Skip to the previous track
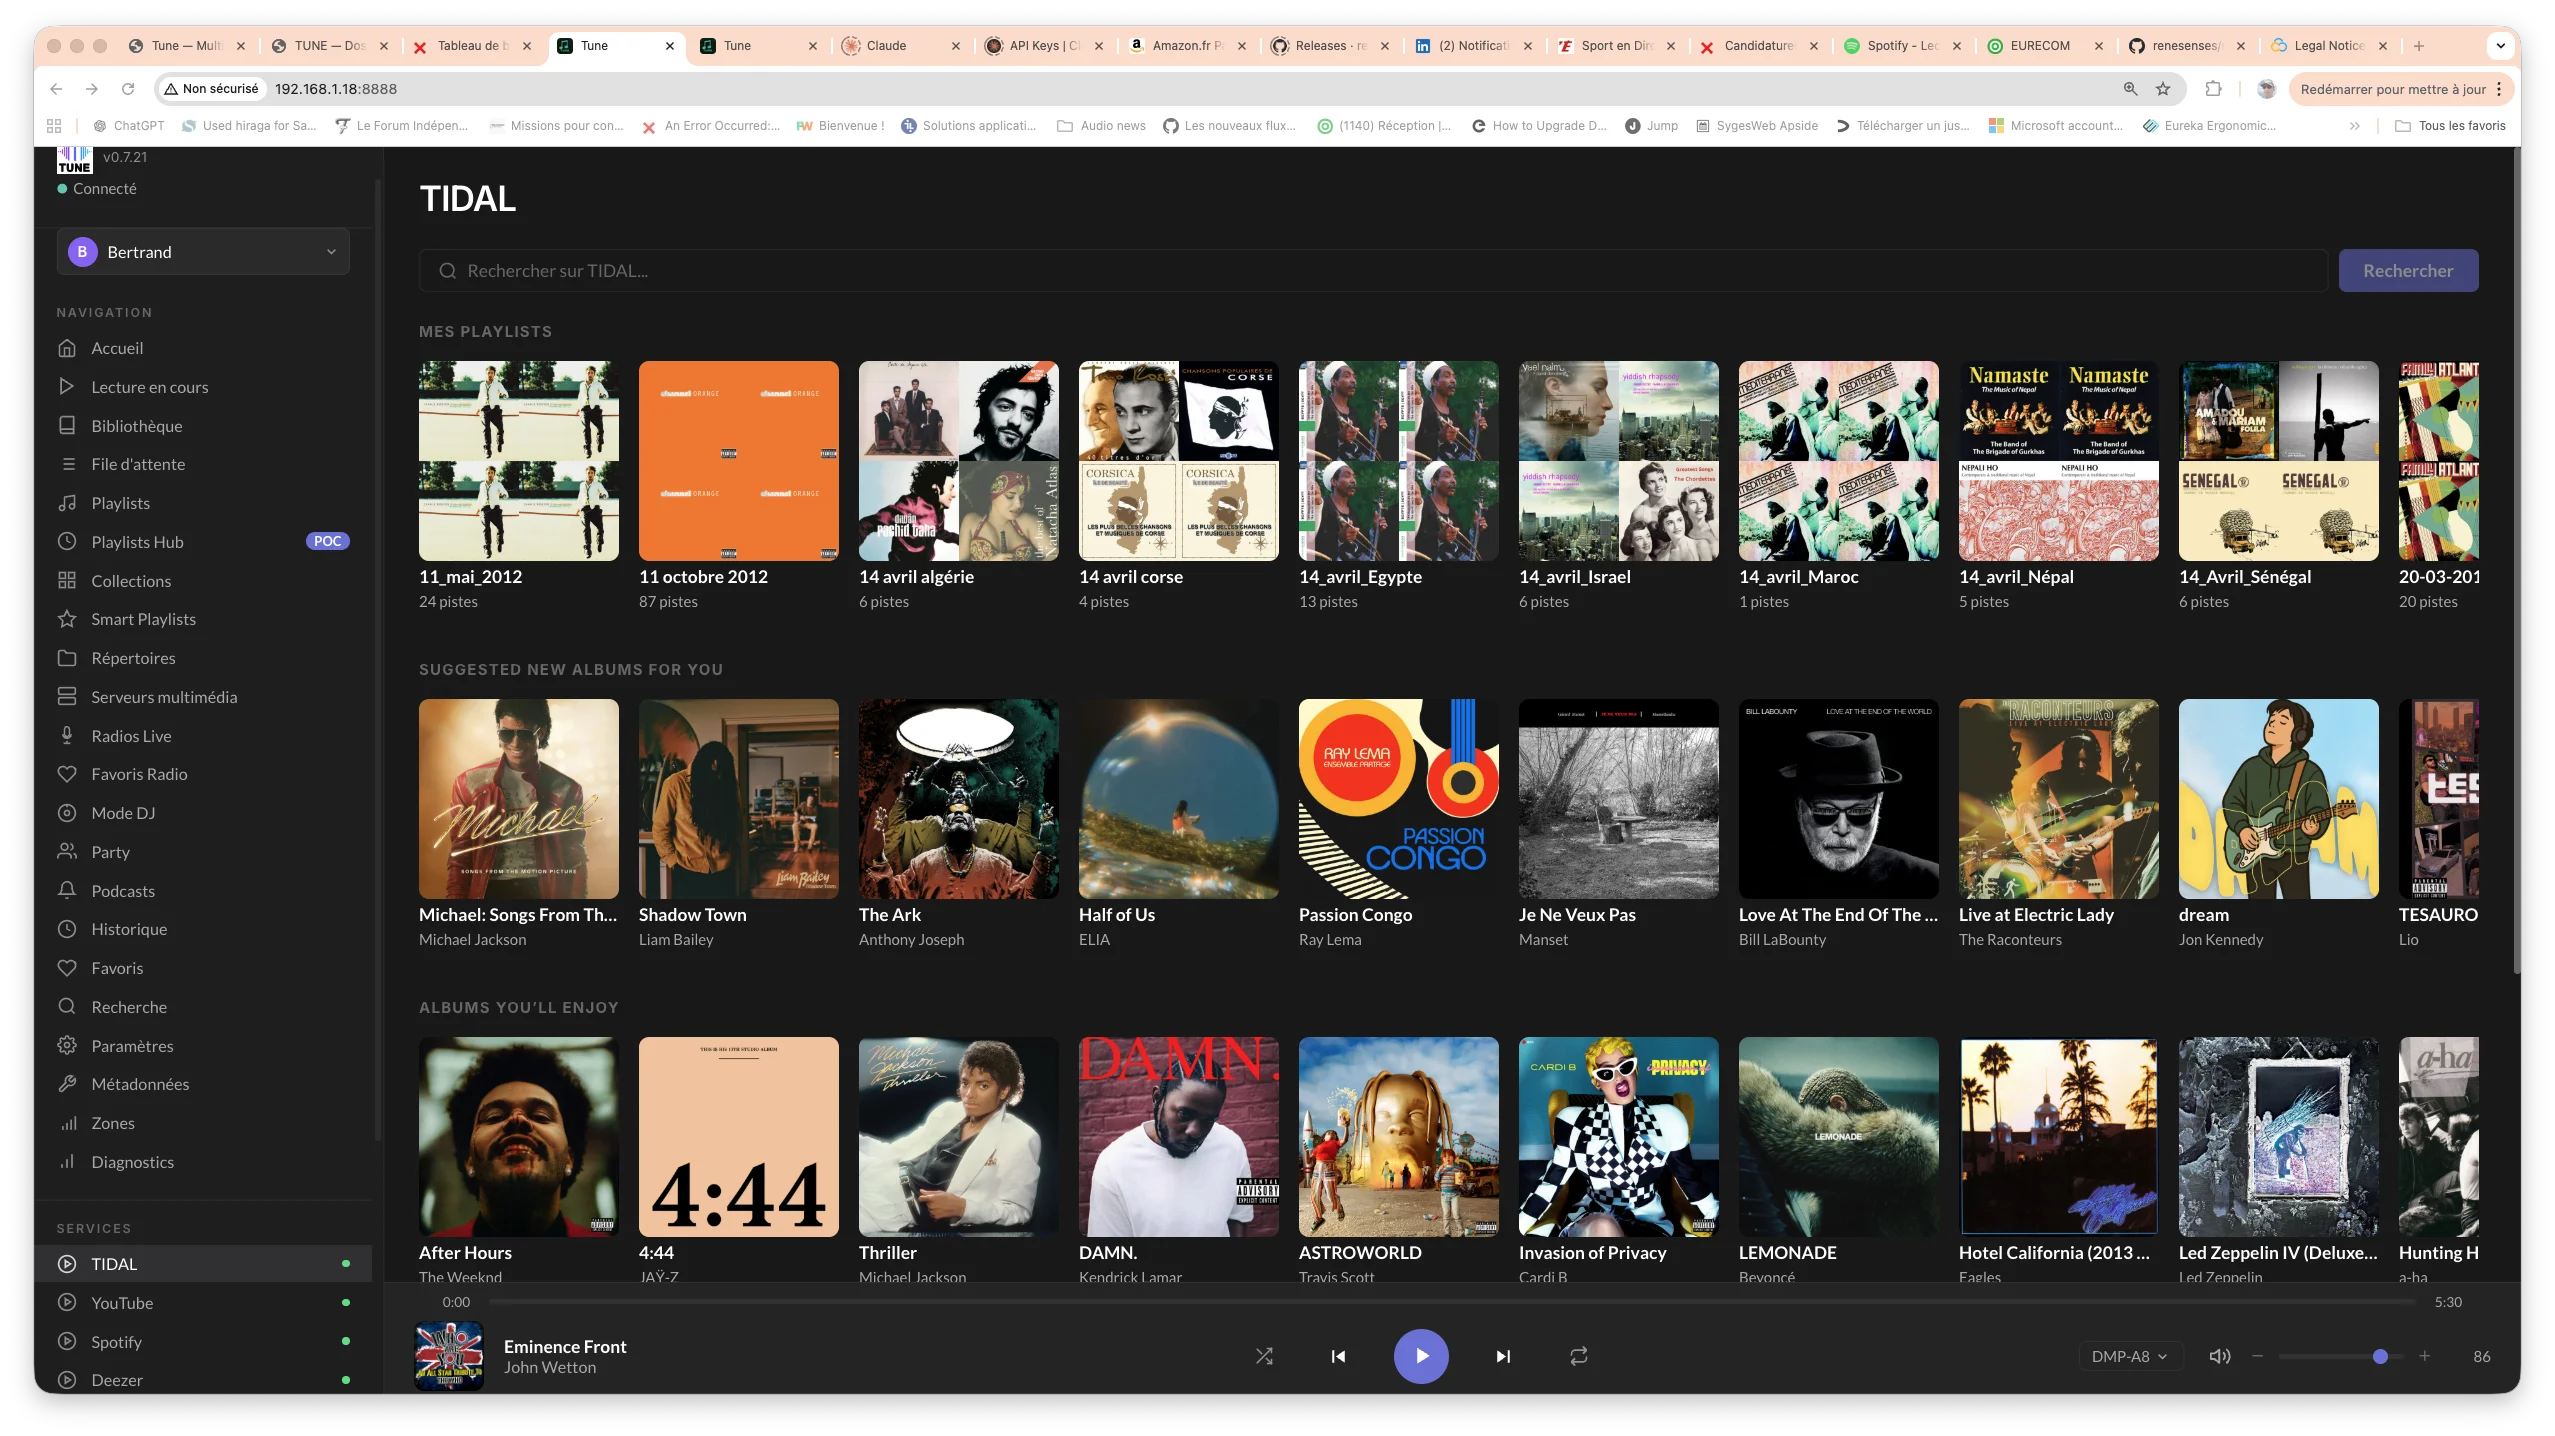 point(1338,1356)
